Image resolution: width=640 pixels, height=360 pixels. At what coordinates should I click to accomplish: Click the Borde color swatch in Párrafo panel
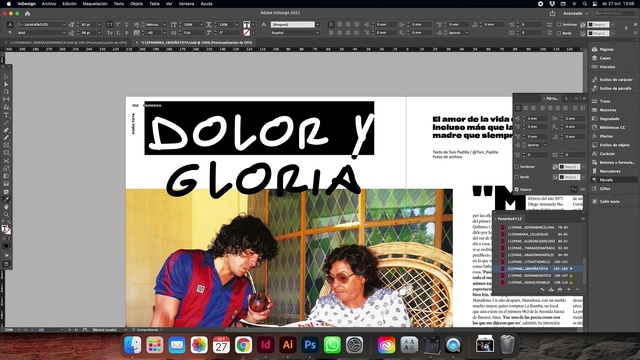pyautogui.click(x=569, y=177)
